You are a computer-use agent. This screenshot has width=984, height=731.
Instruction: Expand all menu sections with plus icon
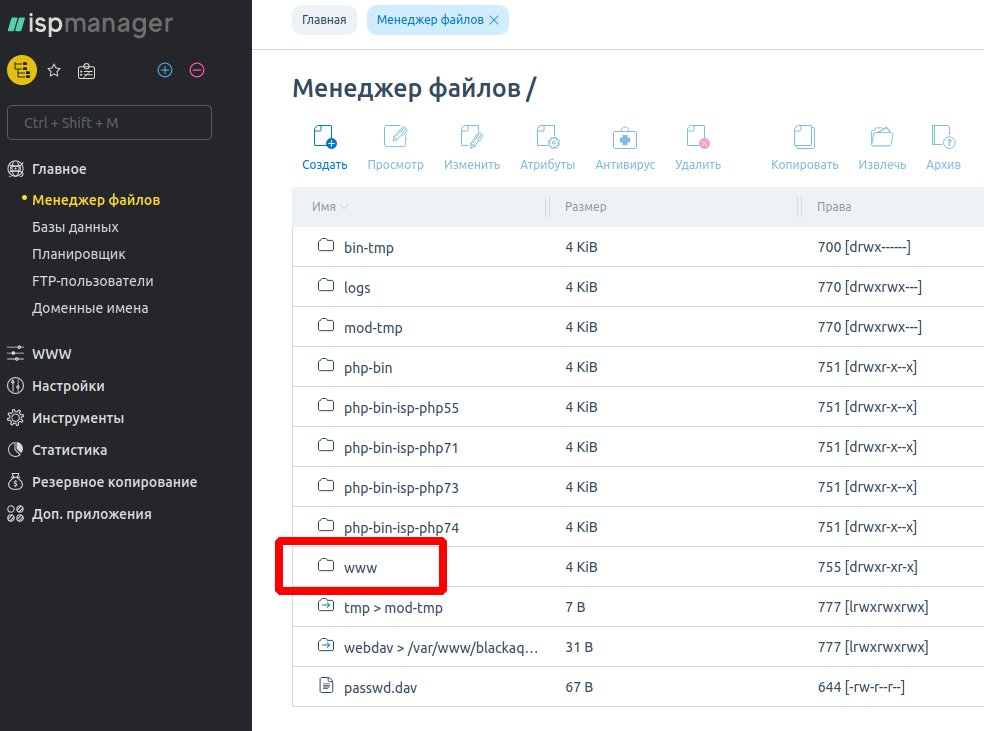(166, 70)
